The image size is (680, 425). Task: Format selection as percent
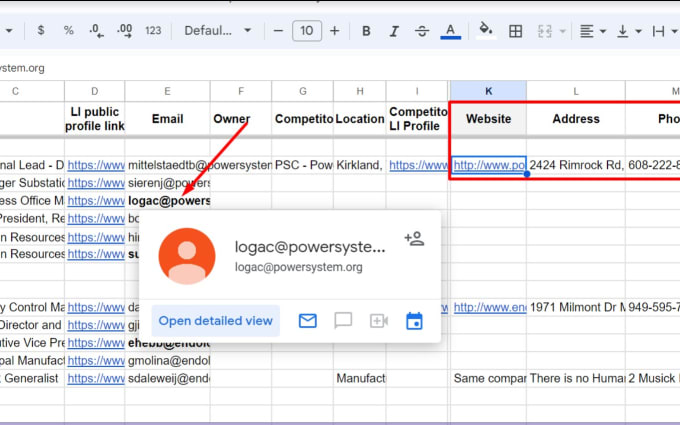pyautogui.click(x=69, y=31)
